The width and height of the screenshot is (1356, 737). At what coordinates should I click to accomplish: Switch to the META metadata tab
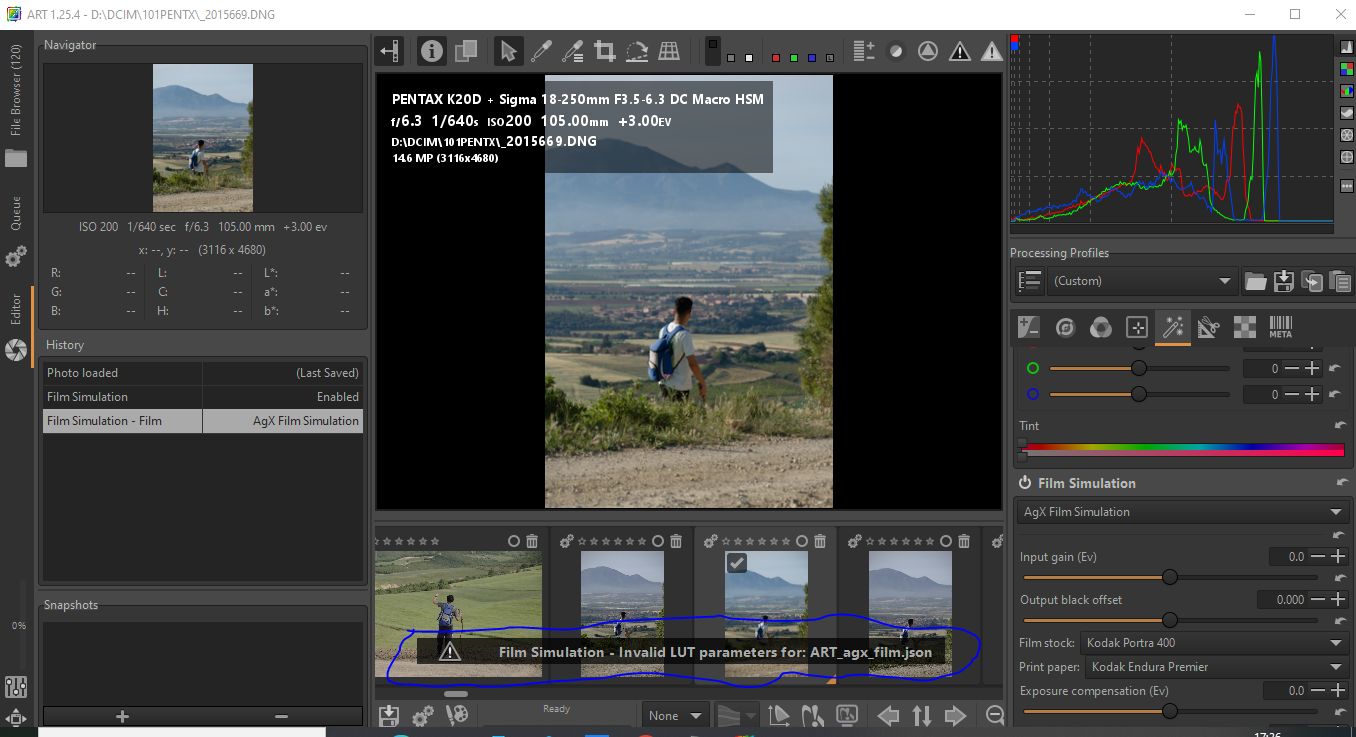coord(1280,327)
